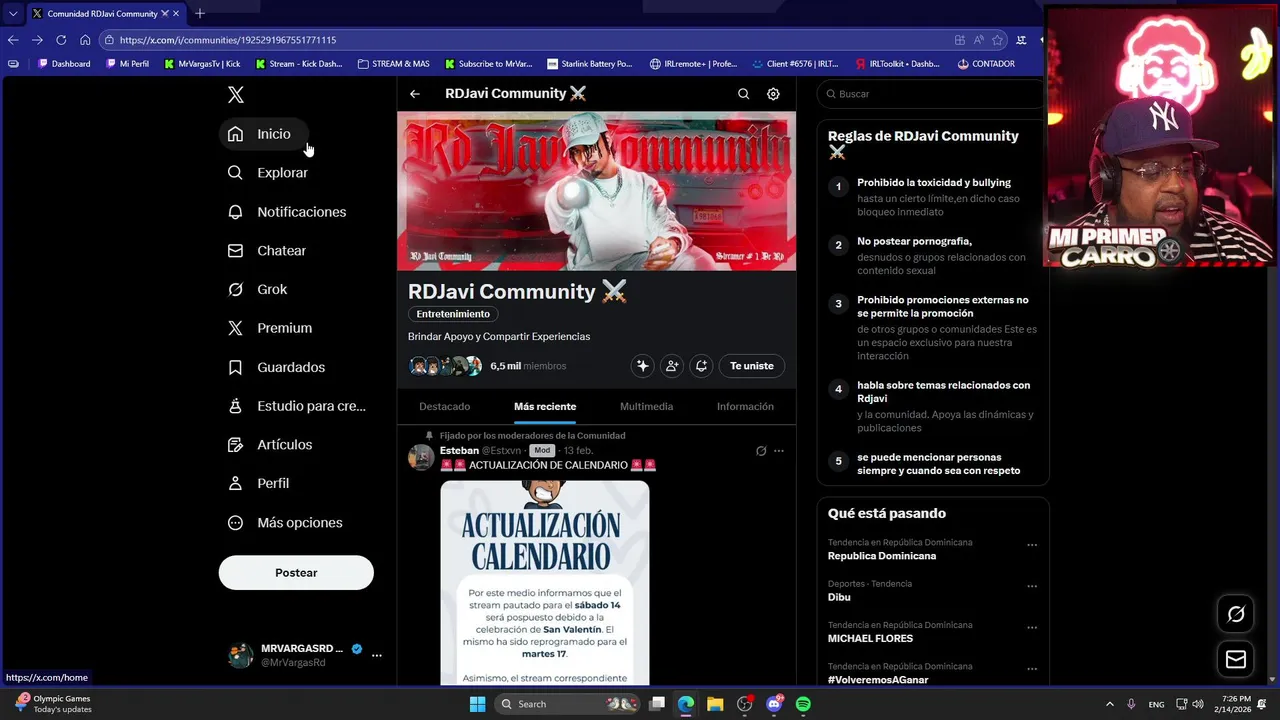Click the browser home button
The height and width of the screenshot is (720, 1280).
[x=85, y=40]
